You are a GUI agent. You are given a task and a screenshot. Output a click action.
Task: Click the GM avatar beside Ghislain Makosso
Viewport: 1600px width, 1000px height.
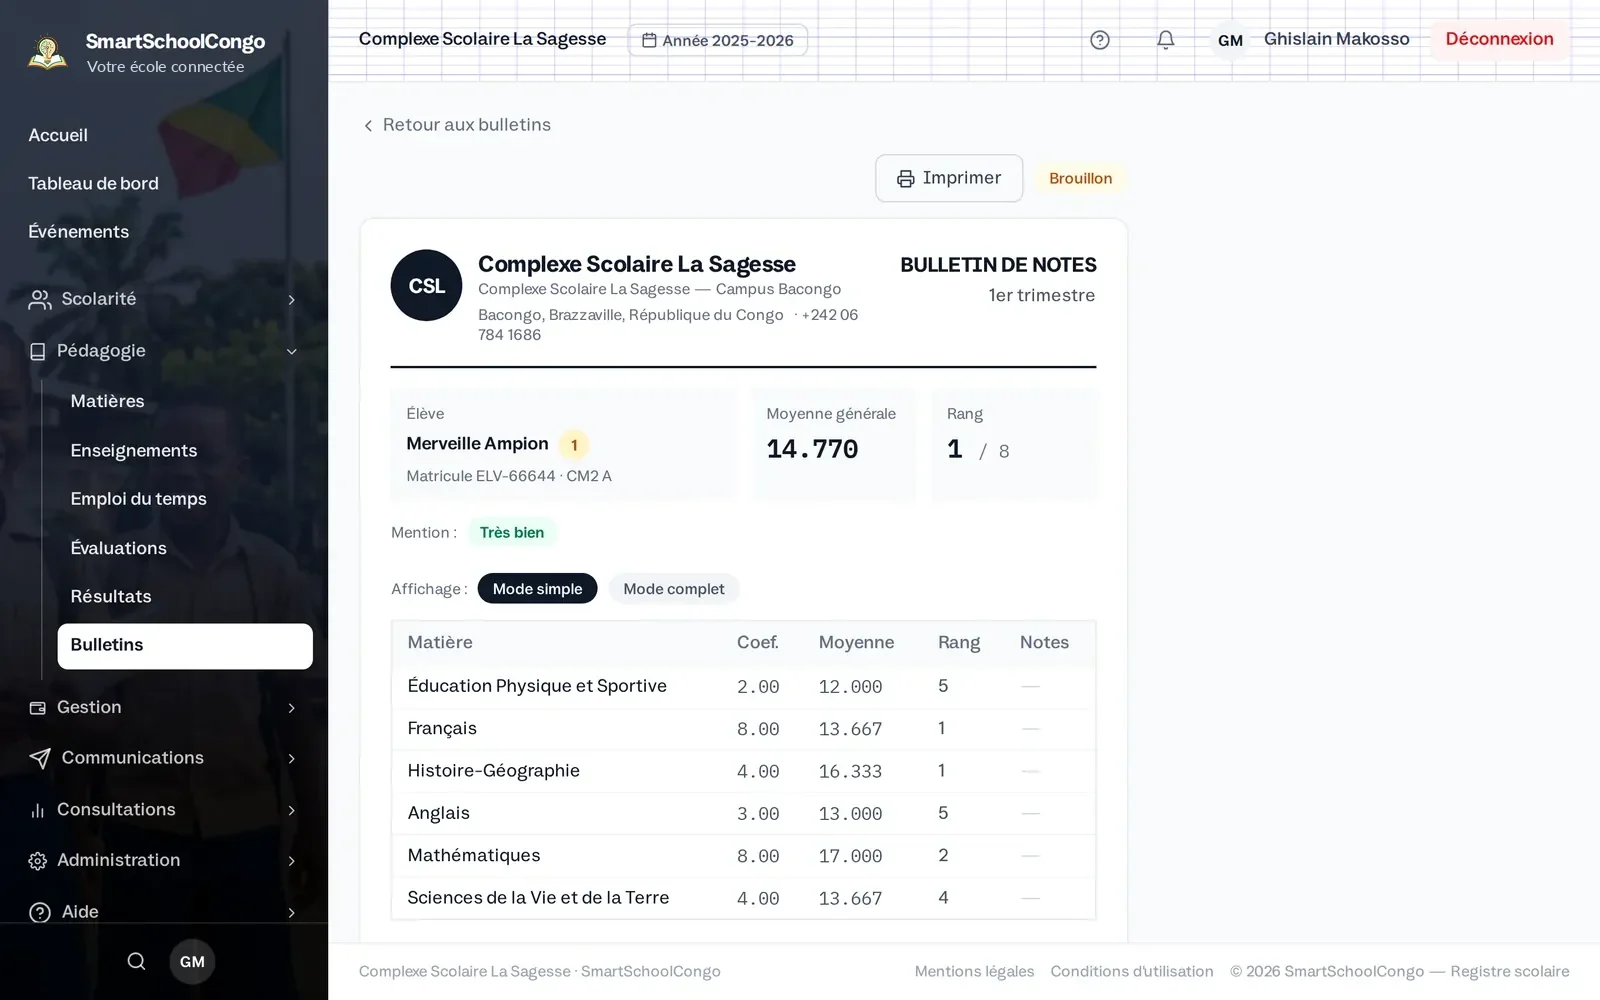pos(1230,40)
